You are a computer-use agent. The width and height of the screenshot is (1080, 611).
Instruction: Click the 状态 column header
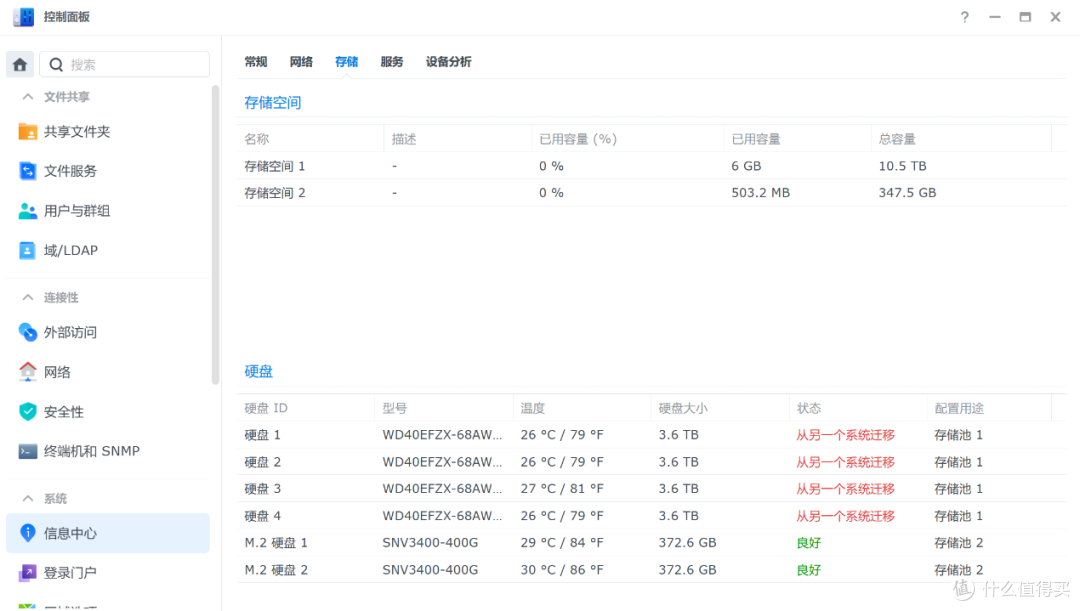click(809, 408)
